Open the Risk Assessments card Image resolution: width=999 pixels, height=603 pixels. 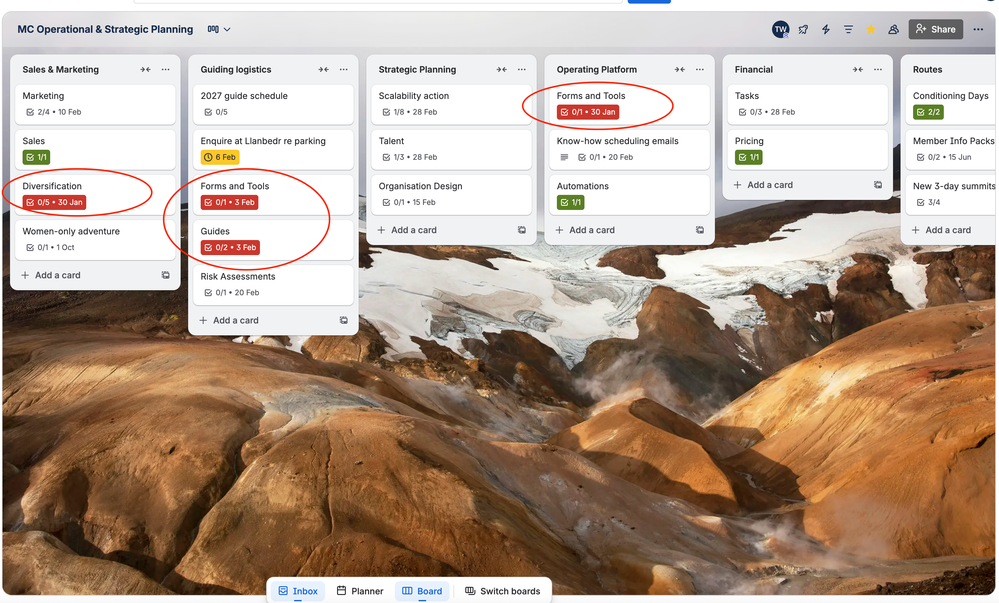[273, 285]
